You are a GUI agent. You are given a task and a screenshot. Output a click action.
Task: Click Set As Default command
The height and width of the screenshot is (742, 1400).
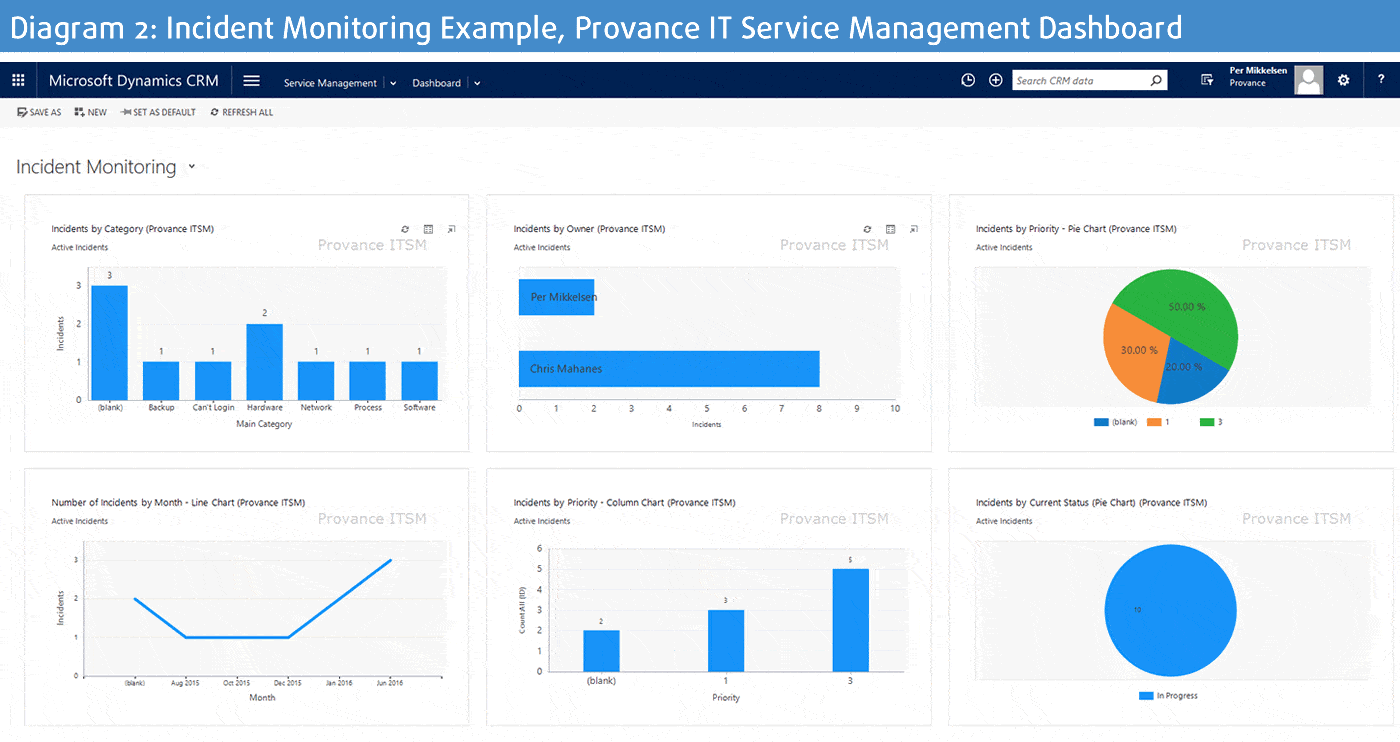click(158, 113)
